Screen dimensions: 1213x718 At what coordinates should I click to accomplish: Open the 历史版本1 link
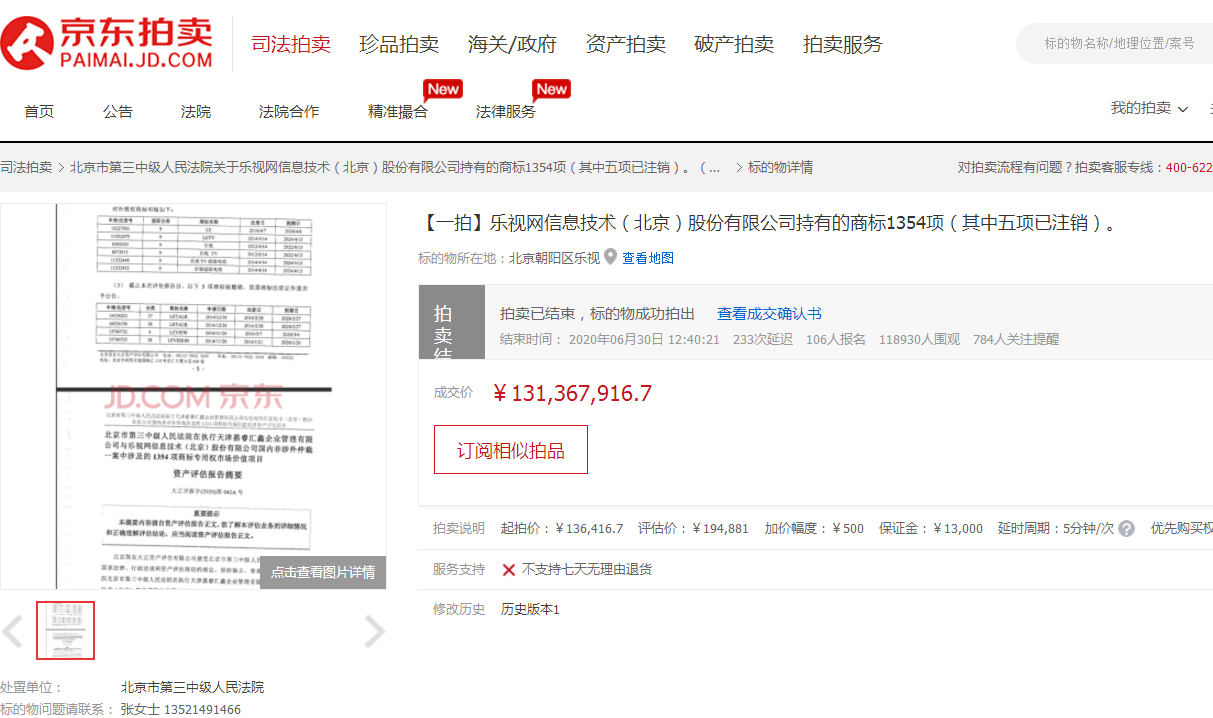(x=530, y=609)
